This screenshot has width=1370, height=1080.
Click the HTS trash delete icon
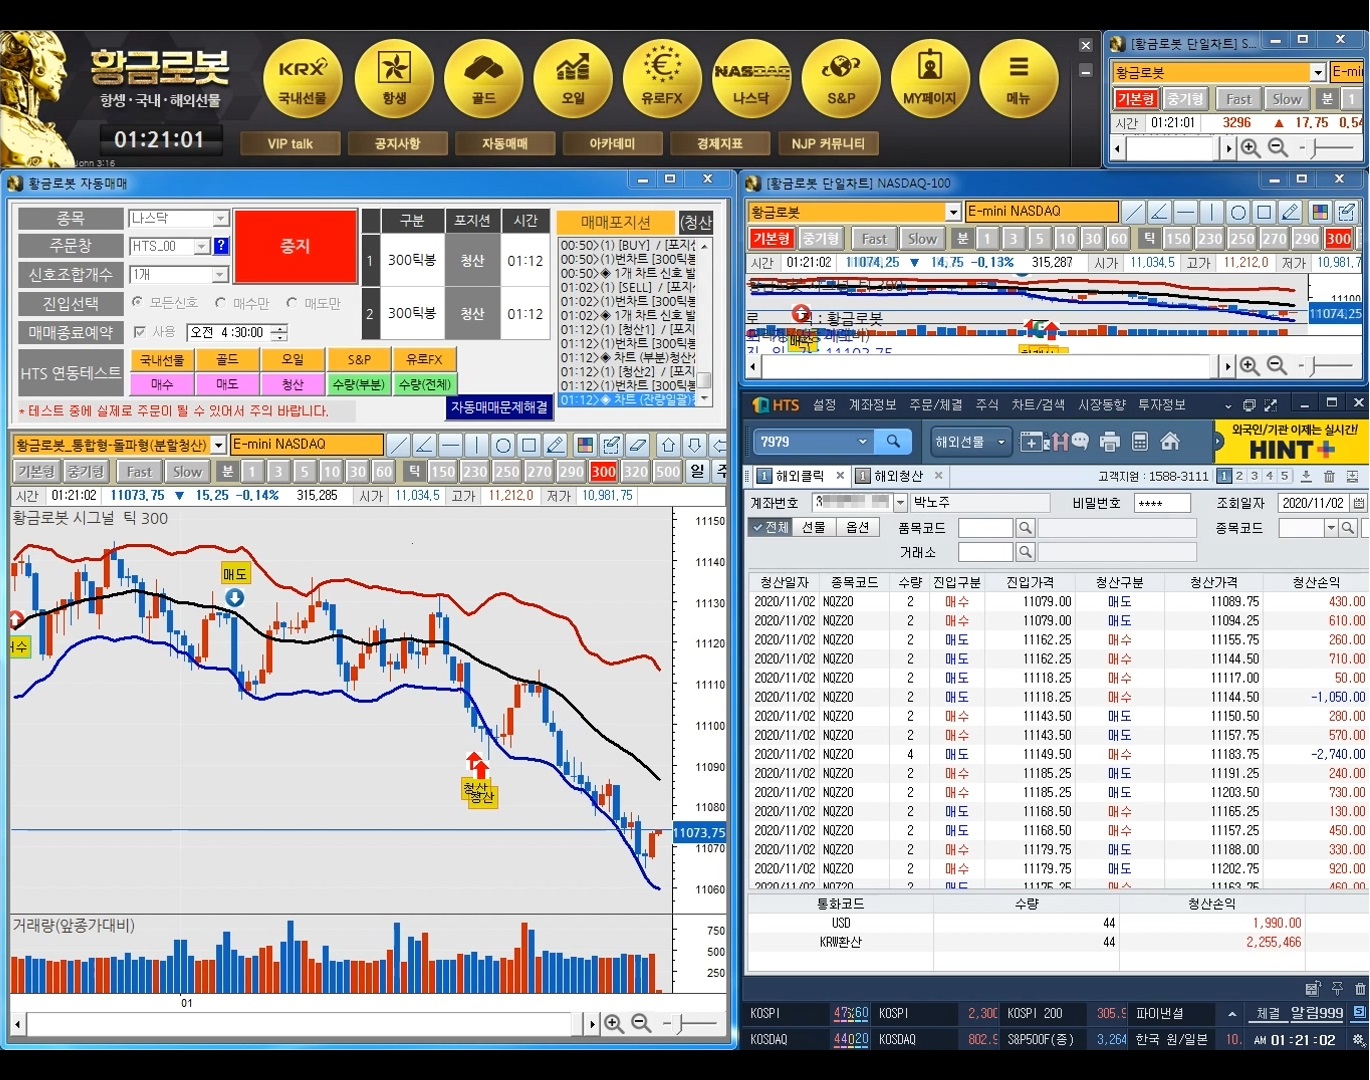[x=1329, y=477]
